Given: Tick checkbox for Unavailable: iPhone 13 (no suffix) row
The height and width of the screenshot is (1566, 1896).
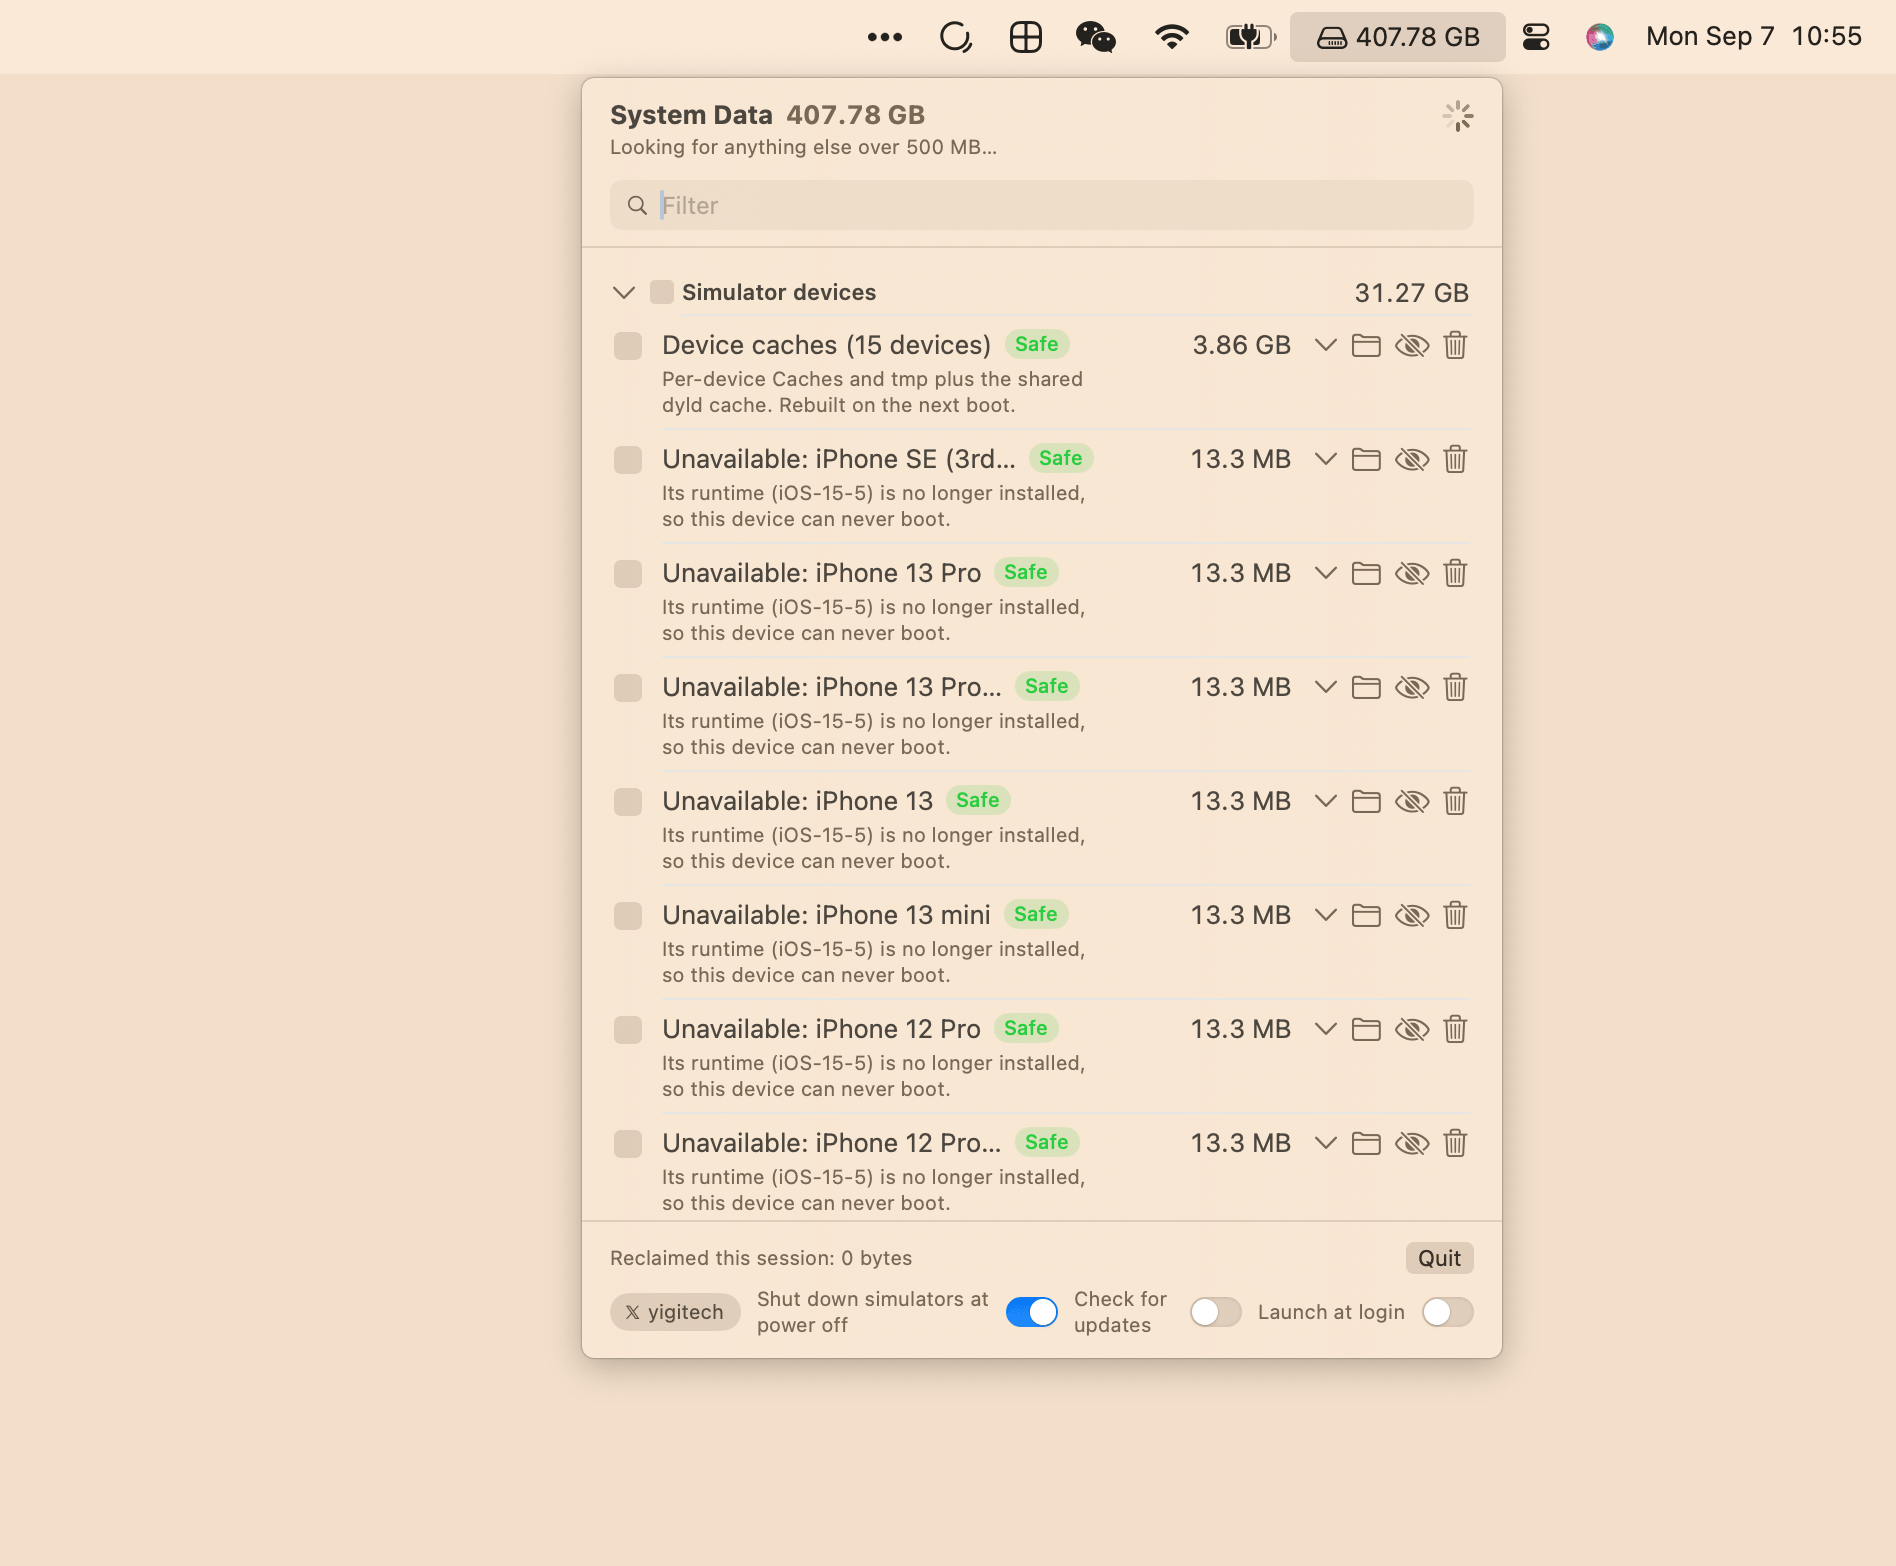Looking at the screenshot, I should coord(628,802).
